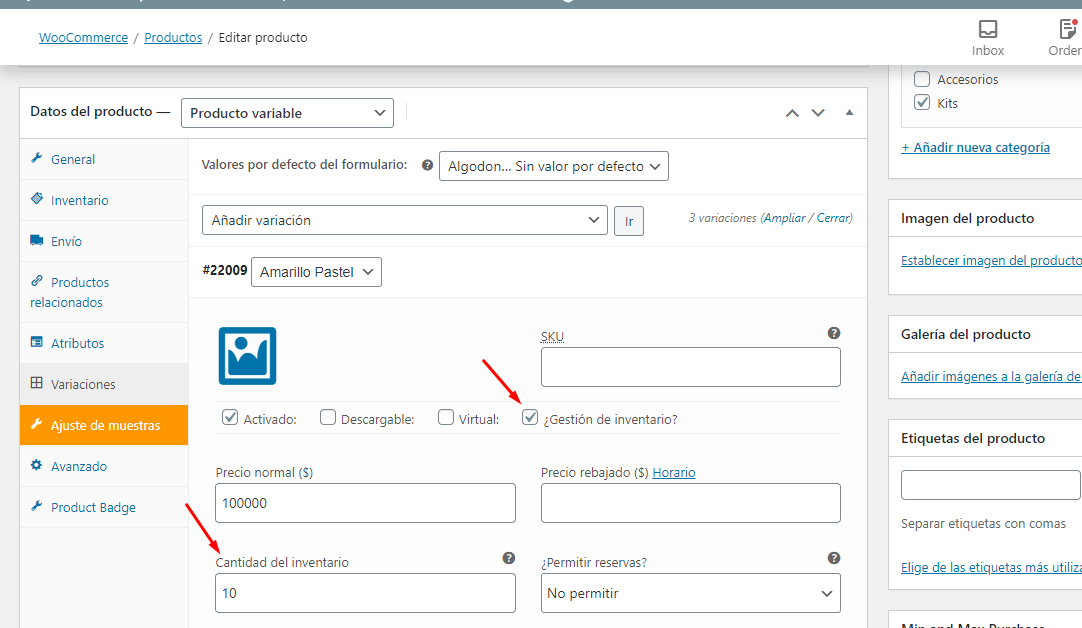The width and height of the screenshot is (1082, 628).
Task: Expand the Amarillo Pastel attribute dropdown
Action: coord(316,272)
